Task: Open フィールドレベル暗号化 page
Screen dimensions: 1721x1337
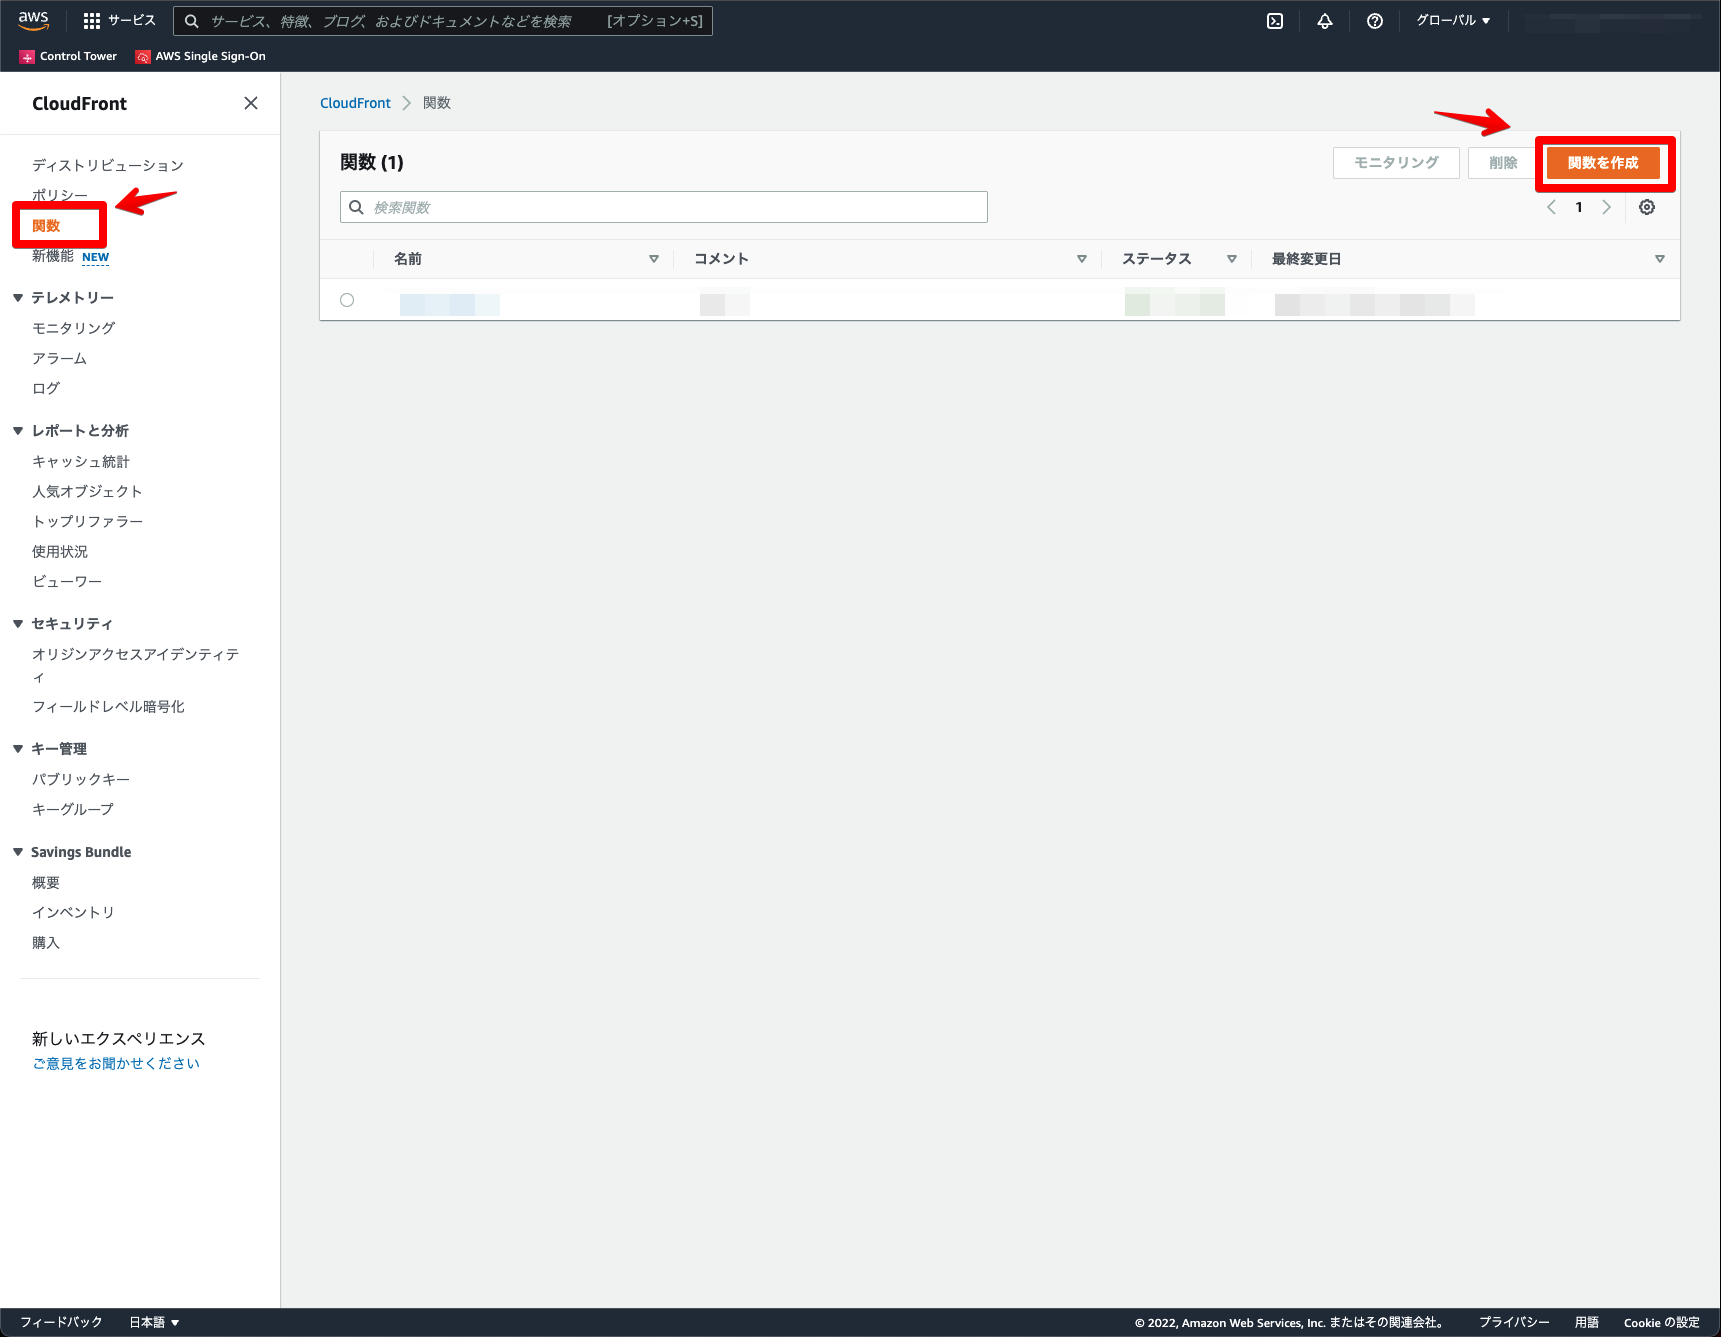Action: pyautogui.click(x=108, y=706)
